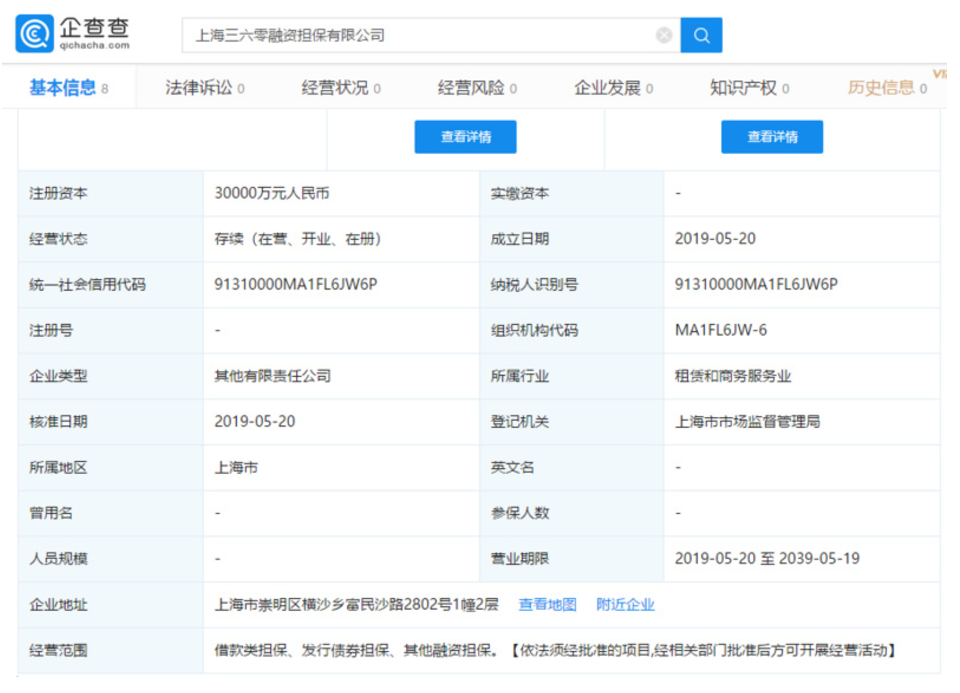Image resolution: width=960 pixels, height=693 pixels.
Task: Click the address 上海市崇明区横沙乡富民沙路2802号1幢2层
Action: coord(356,605)
